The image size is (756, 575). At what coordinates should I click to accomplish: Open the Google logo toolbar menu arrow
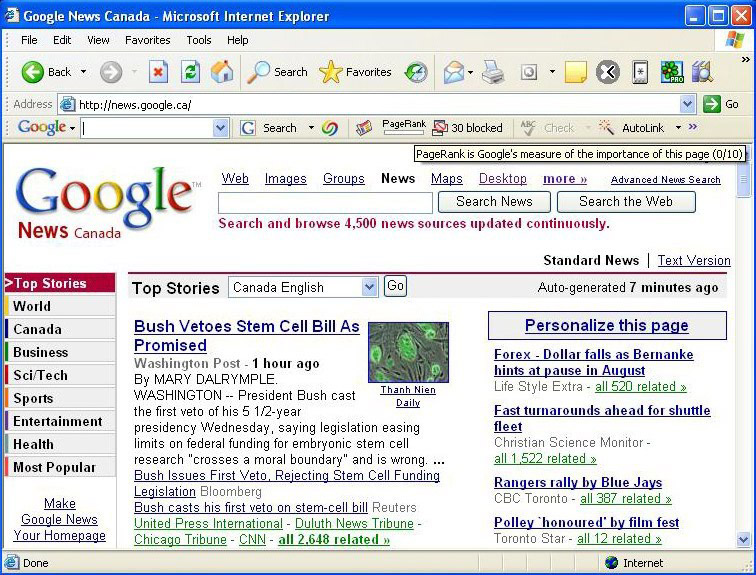click(72, 128)
